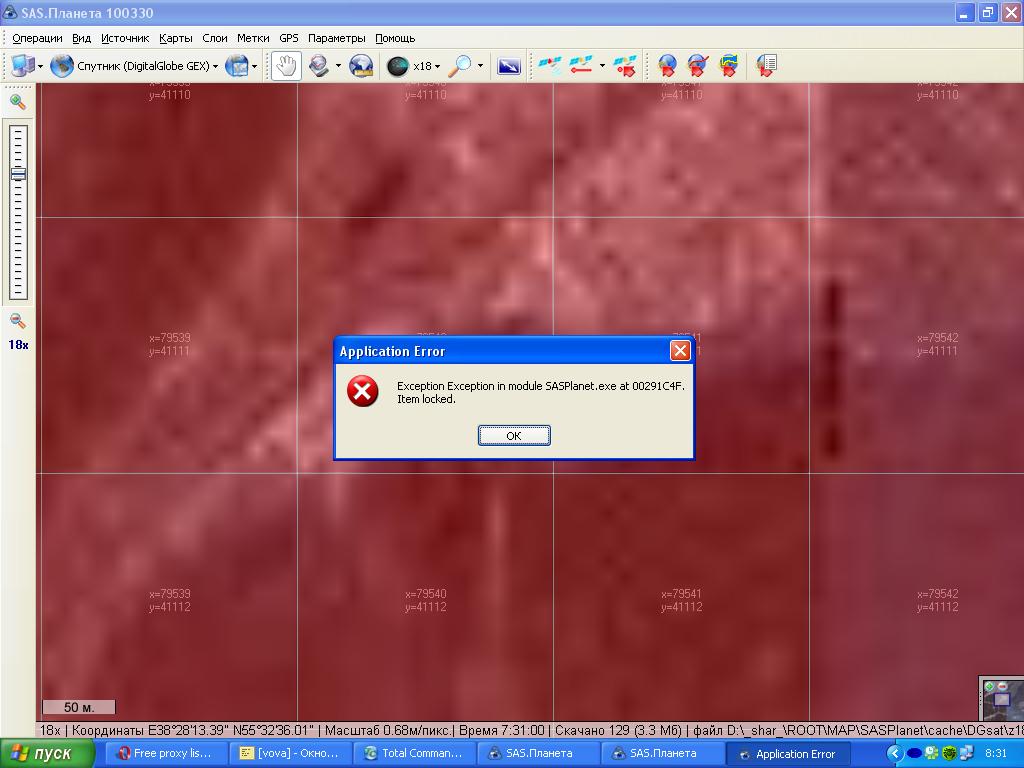Expand the computer source dropdown arrow
Viewport: 1024px width, 768px height.
(40, 67)
